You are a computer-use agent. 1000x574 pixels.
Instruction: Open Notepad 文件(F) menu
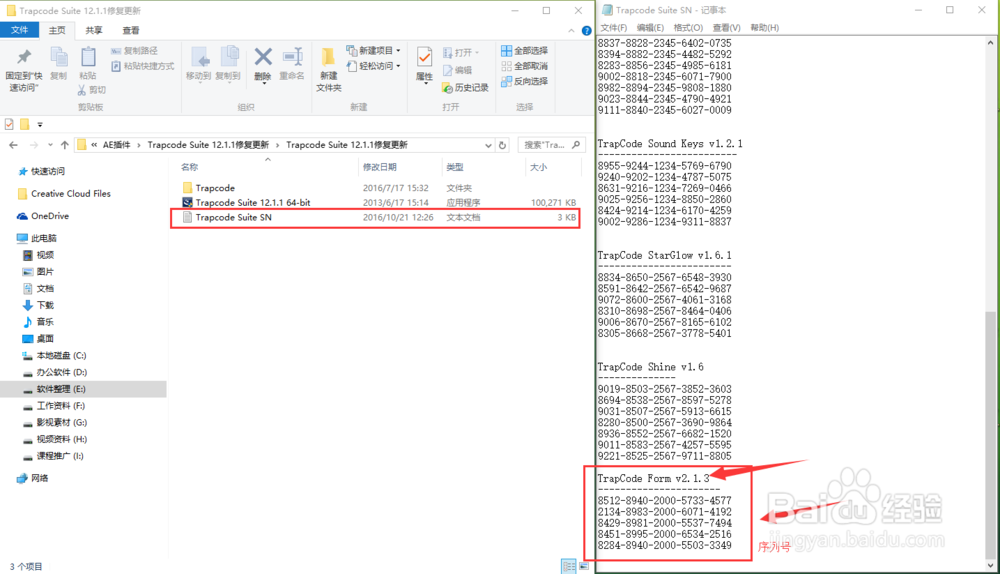point(614,27)
